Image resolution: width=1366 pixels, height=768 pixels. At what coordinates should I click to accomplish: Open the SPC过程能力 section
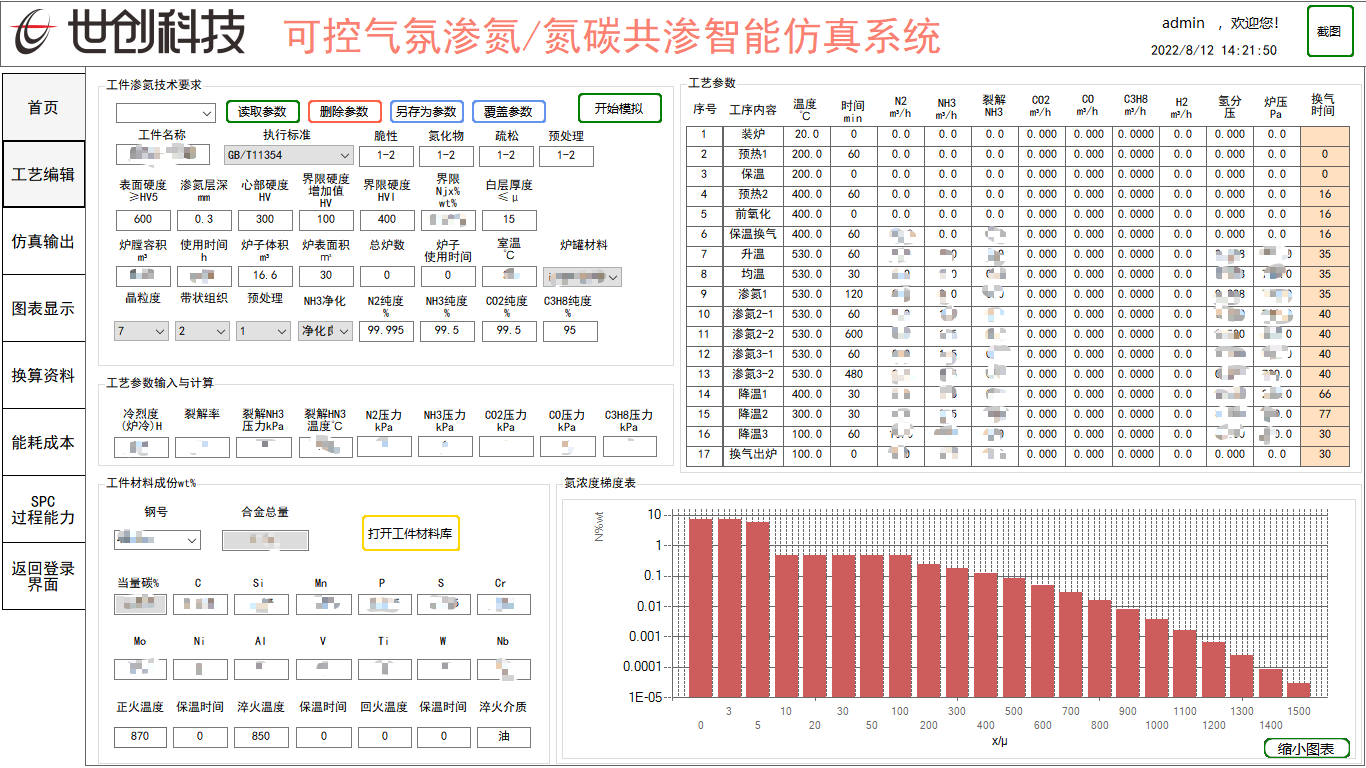coord(43,512)
